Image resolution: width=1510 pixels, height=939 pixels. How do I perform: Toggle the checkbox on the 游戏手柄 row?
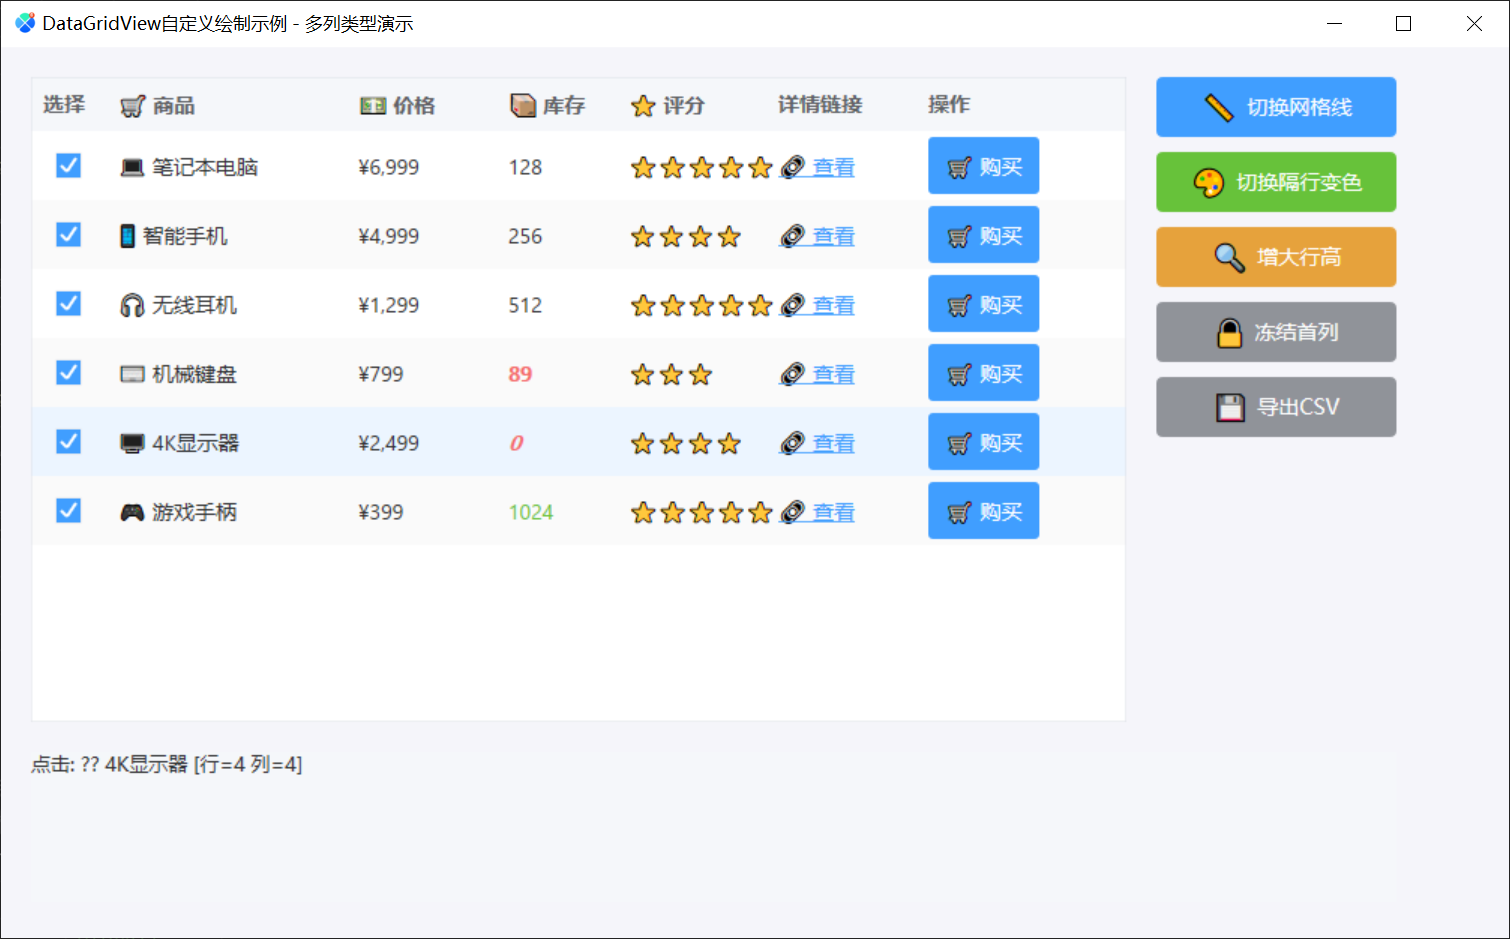tap(68, 510)
